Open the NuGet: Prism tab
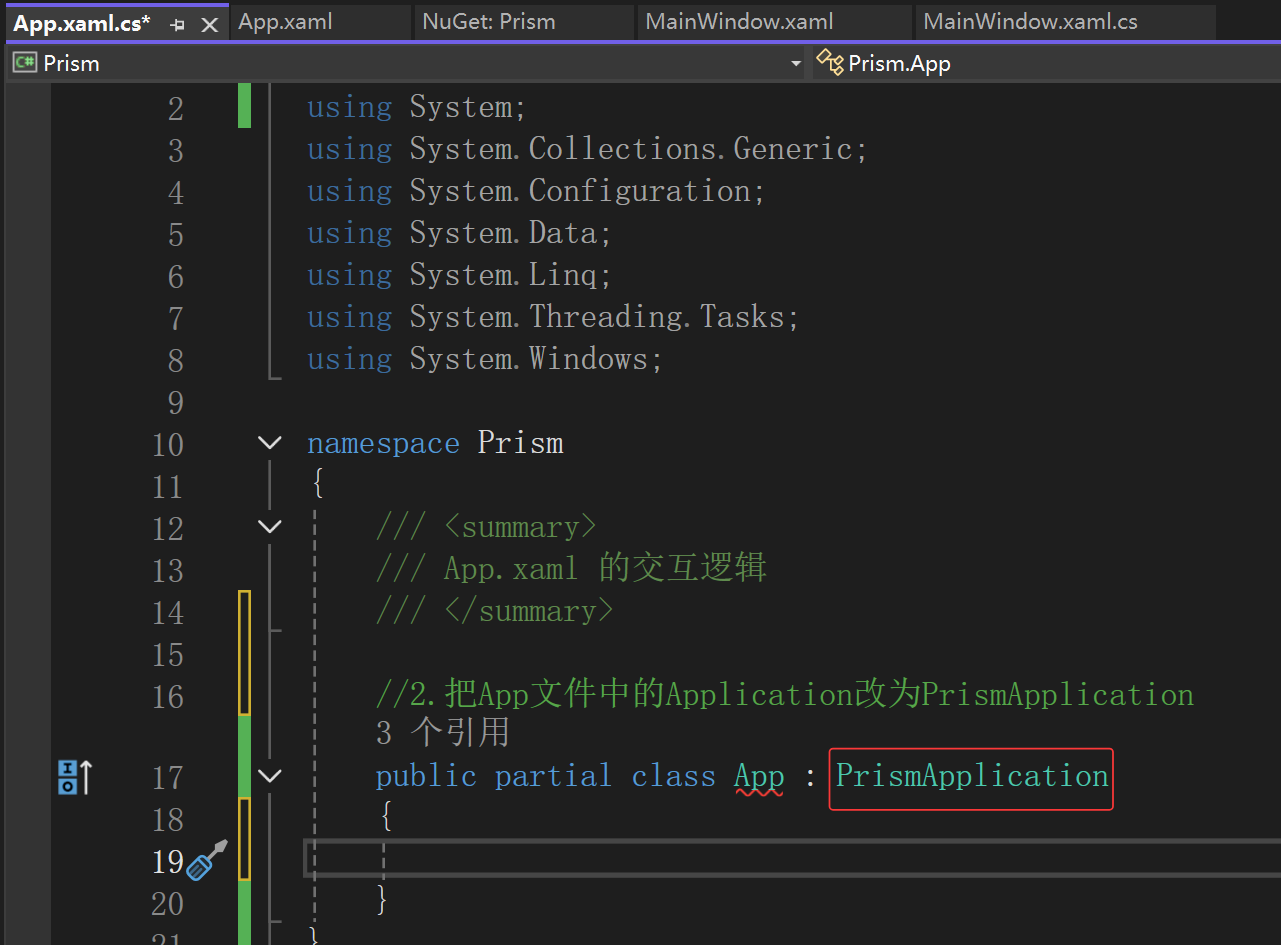Screen dimensions: 1281x945 coord(488,21)
